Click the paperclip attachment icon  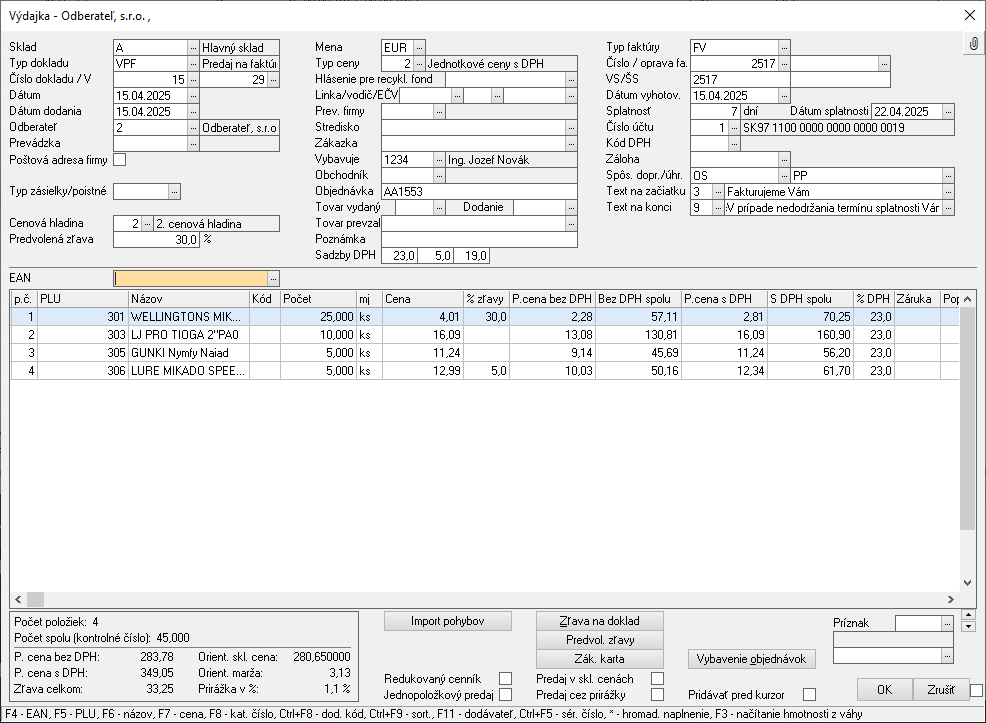coord(973,45)
